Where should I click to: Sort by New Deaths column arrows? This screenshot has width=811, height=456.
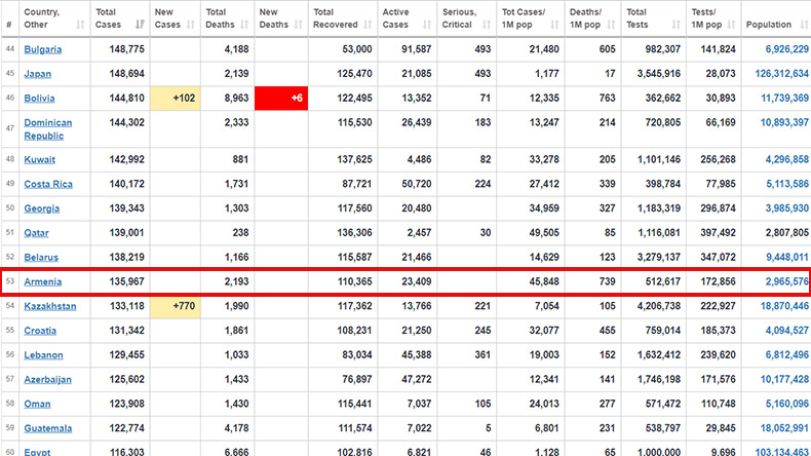[298, 24]
